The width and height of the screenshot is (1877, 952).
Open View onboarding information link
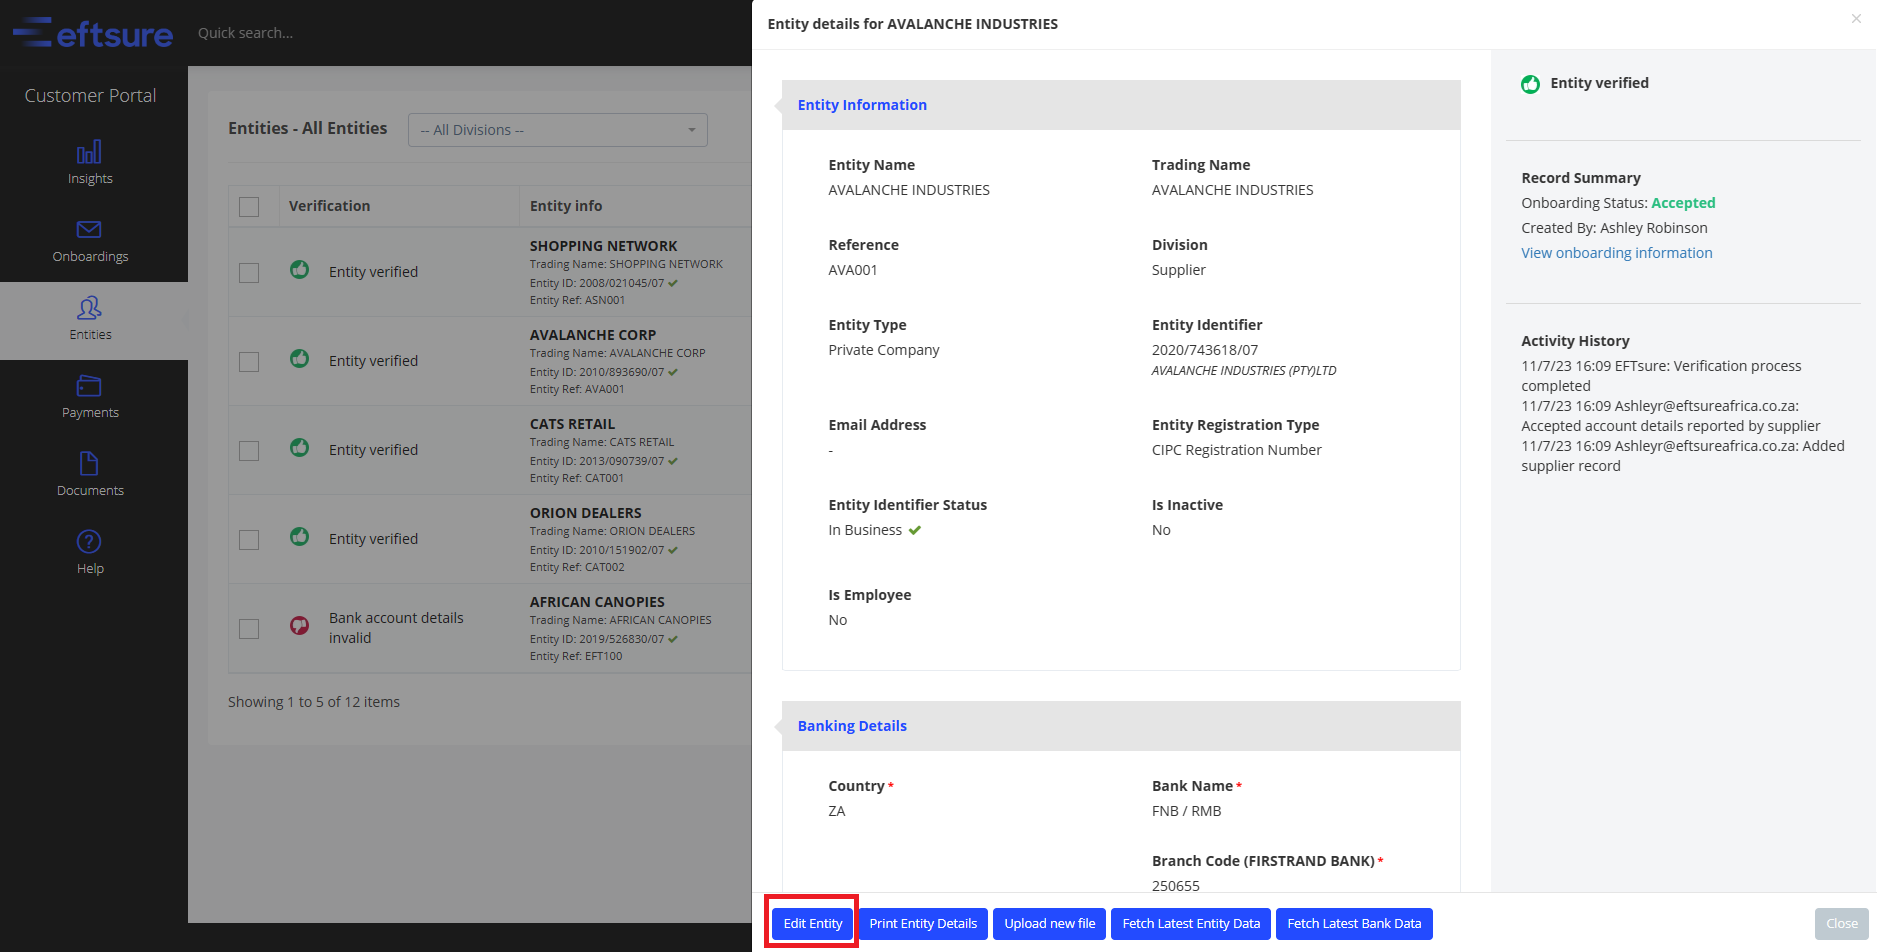(x=1617, y=253)
